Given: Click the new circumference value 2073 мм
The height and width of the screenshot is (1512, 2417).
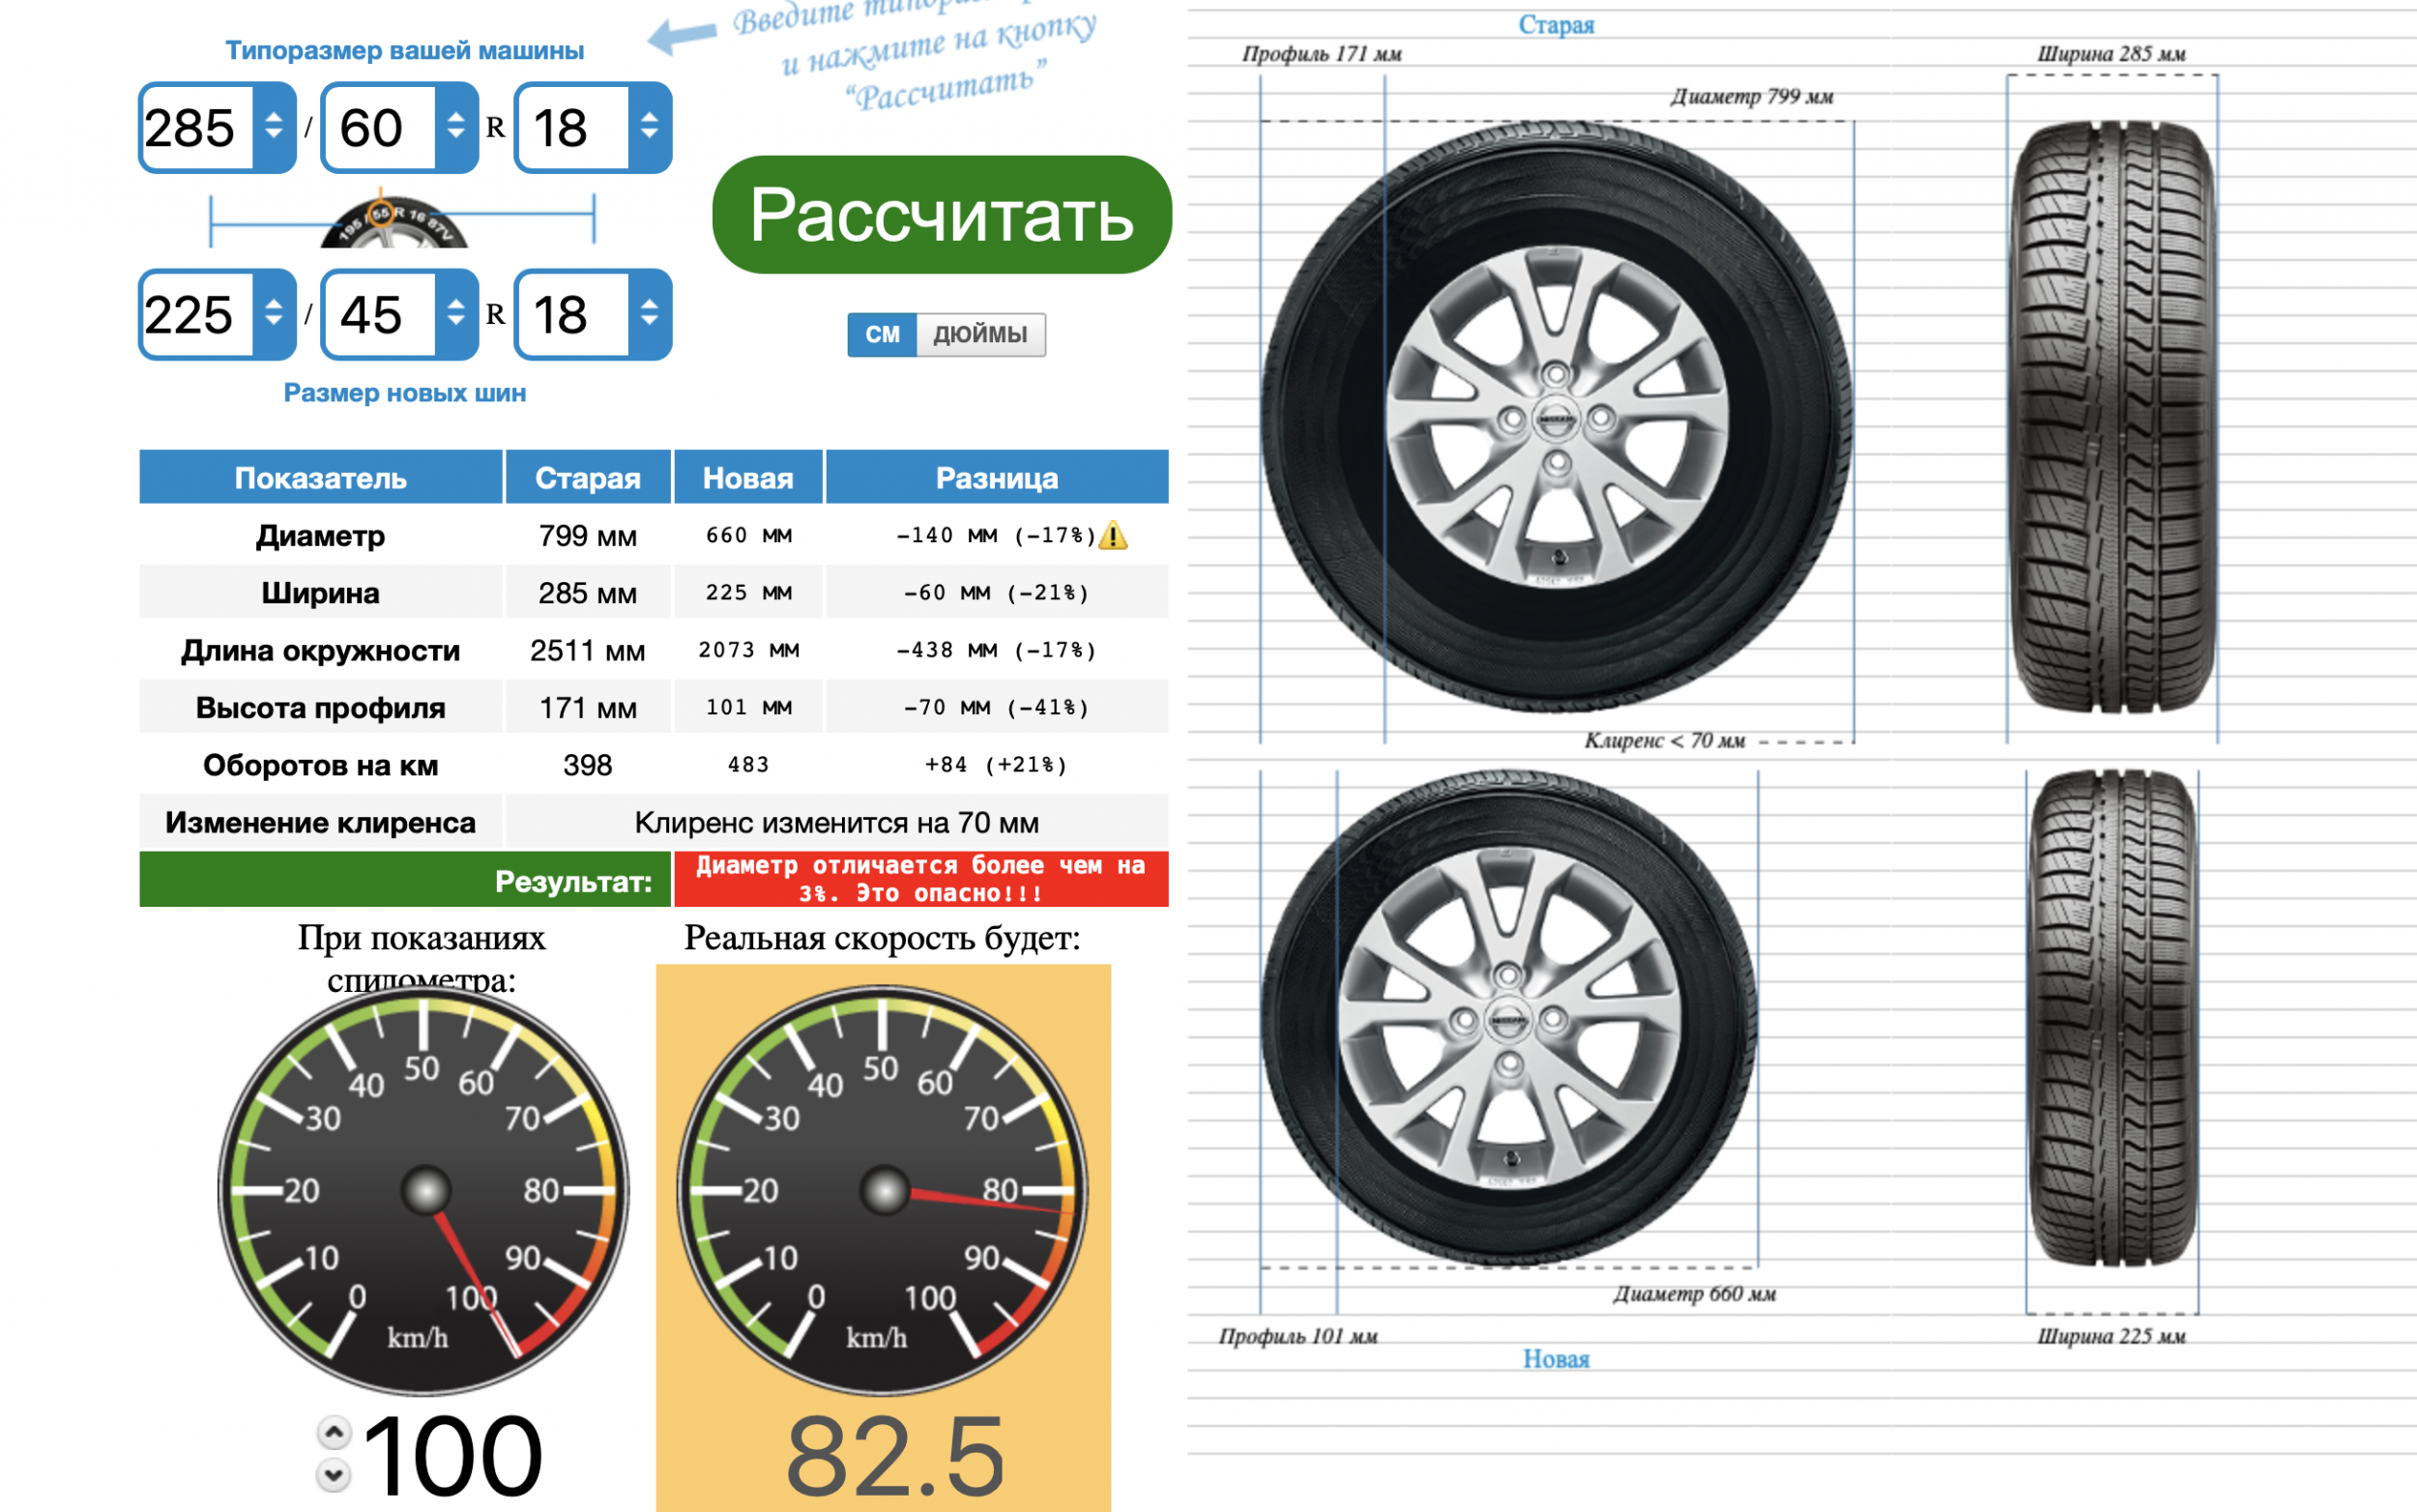Looking at the screenshot, I should pos(748,650).
